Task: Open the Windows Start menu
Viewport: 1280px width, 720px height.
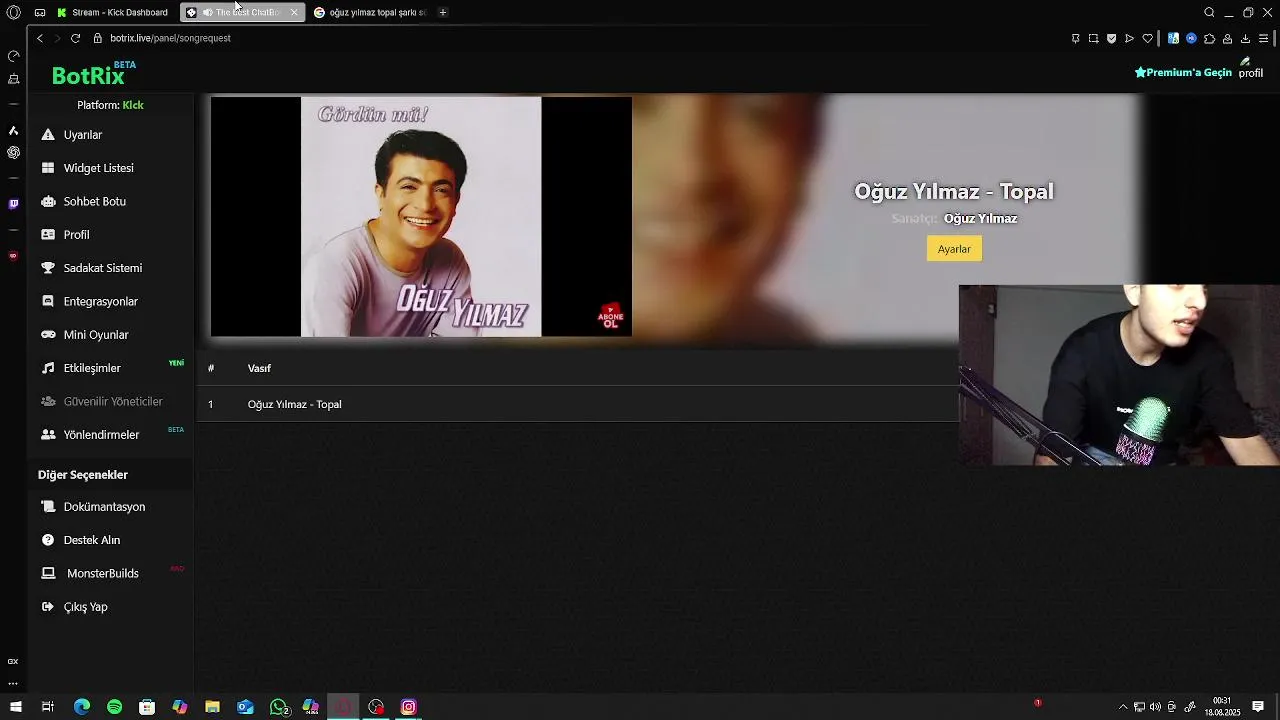Action: click(15, 707)
